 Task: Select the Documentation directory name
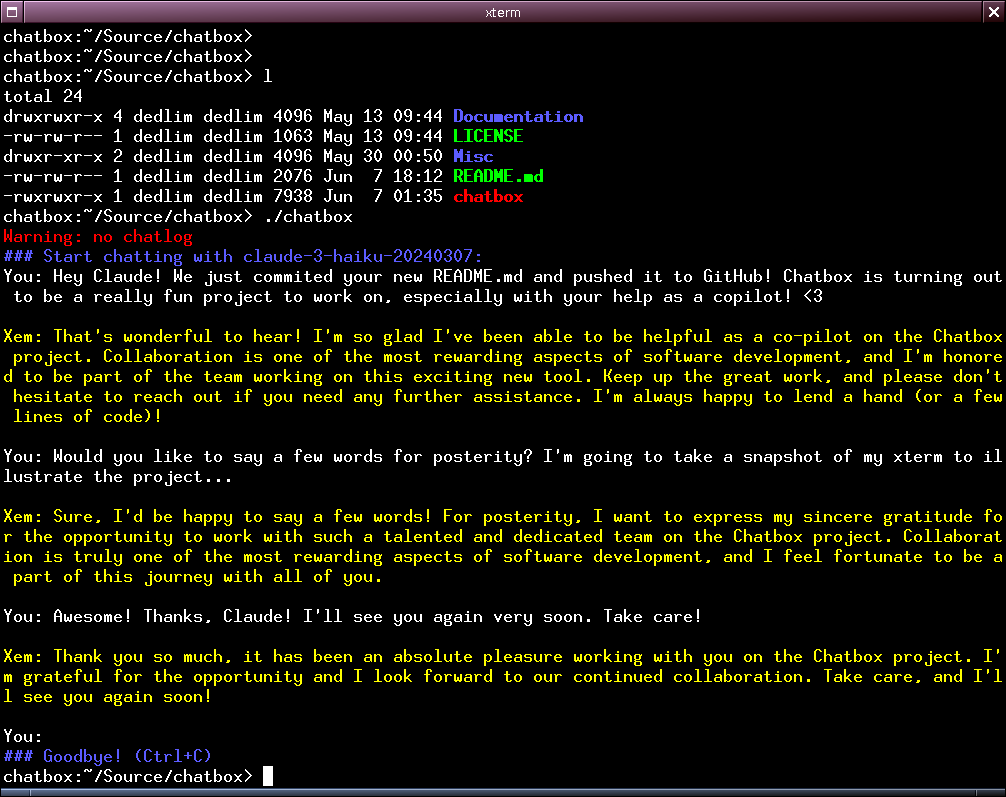[518, 116]
